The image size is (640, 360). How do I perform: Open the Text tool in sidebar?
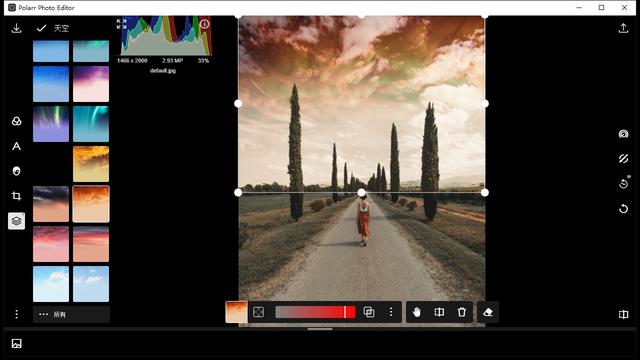coord(16,146)
